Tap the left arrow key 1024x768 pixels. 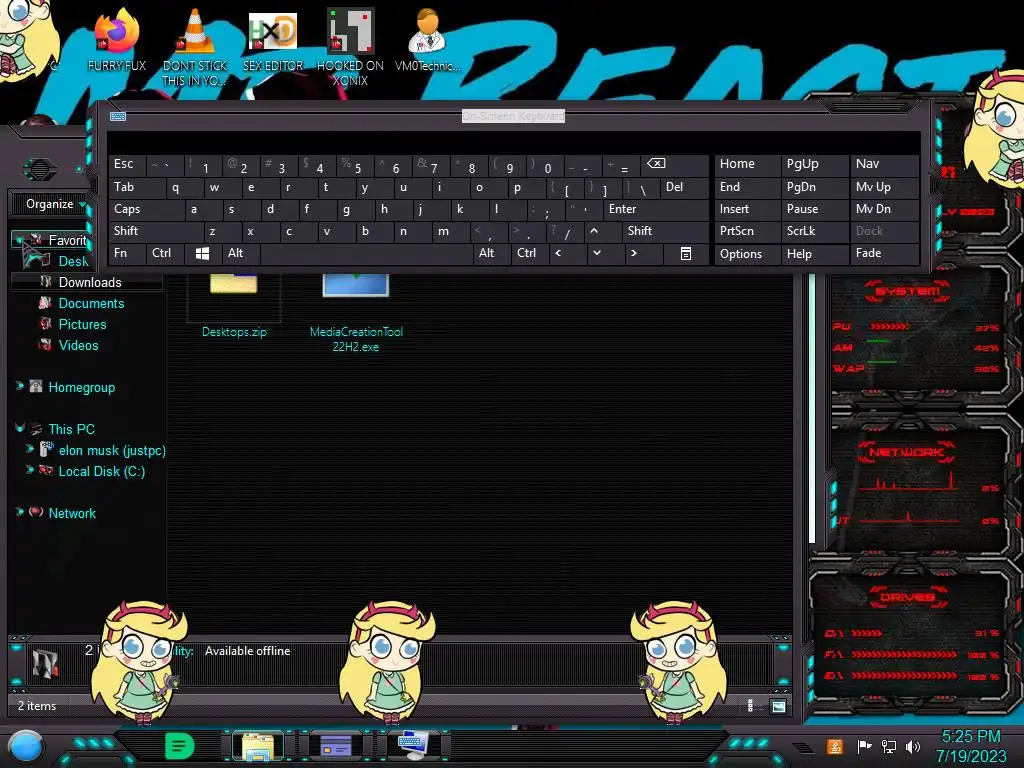tap(567, 253)
